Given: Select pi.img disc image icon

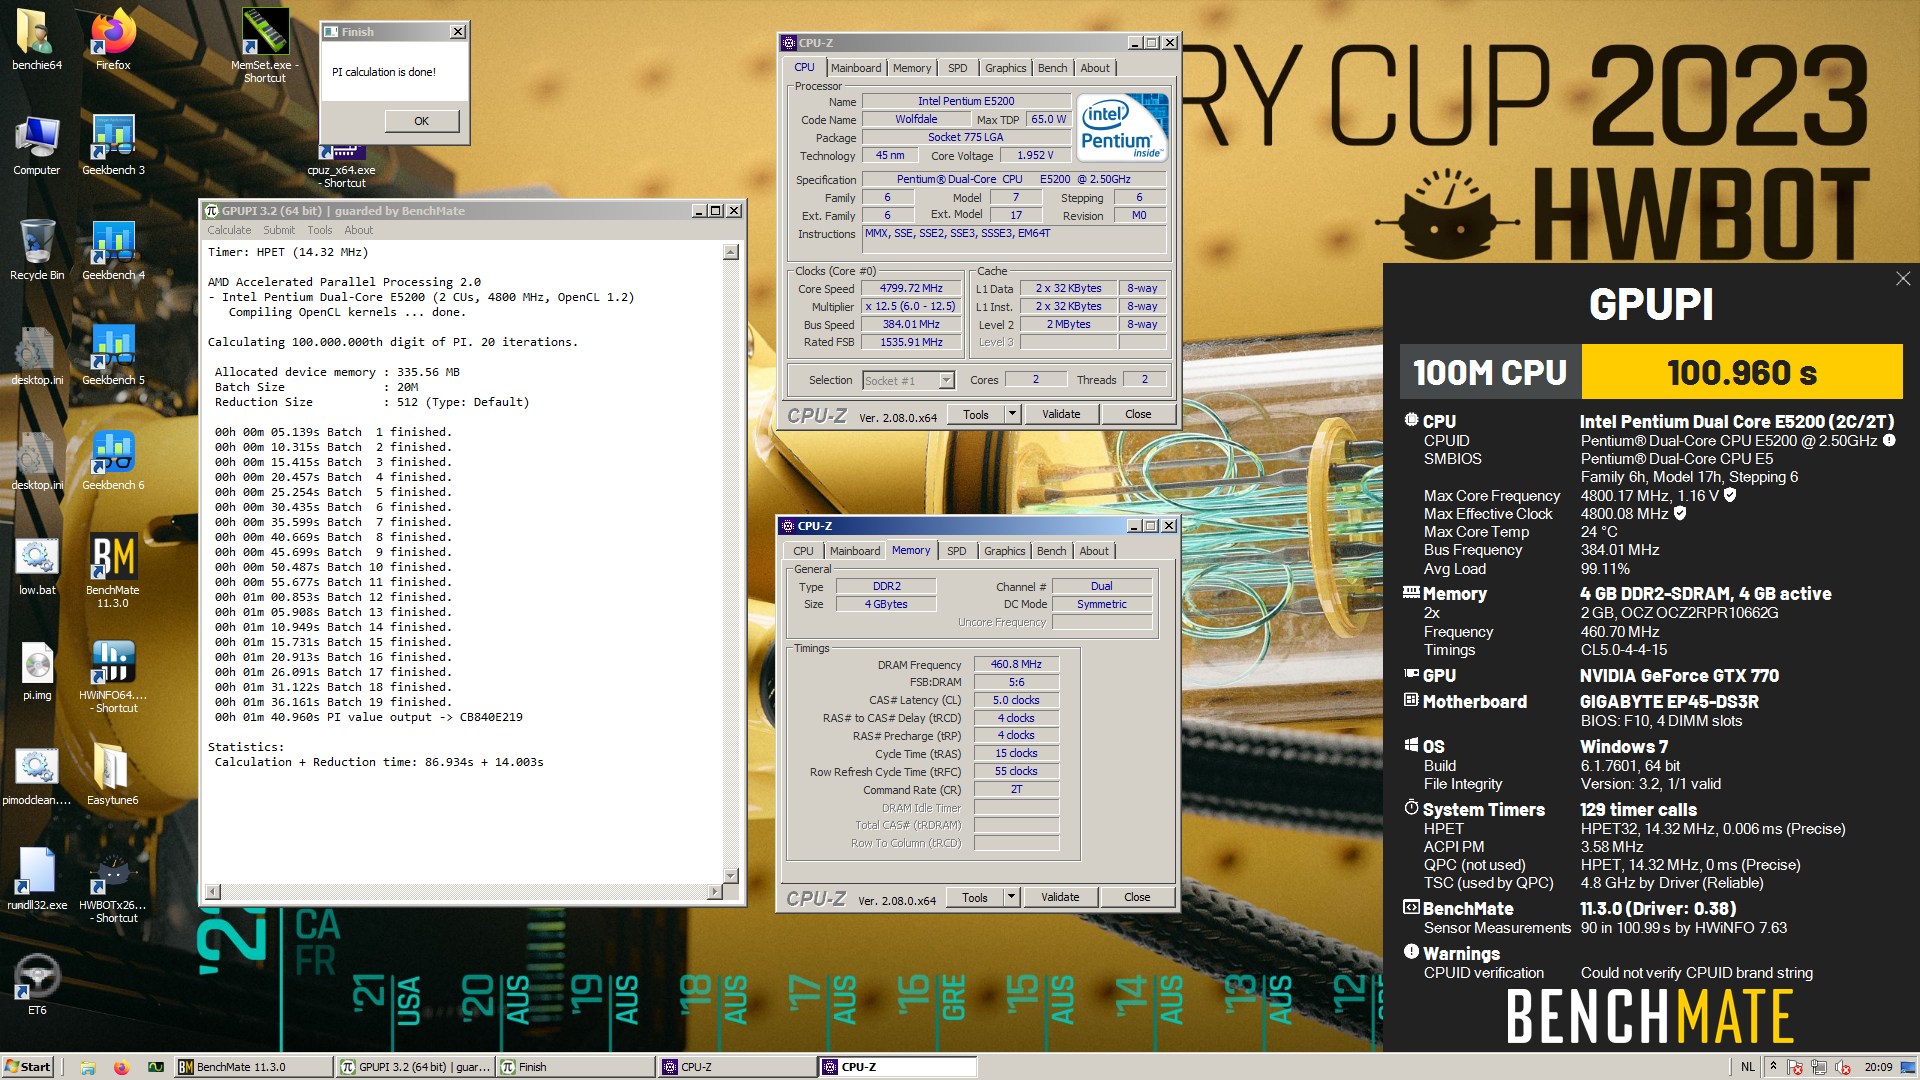Looking at the screenshot, I should pyautogui.click(x=37, y=670).
